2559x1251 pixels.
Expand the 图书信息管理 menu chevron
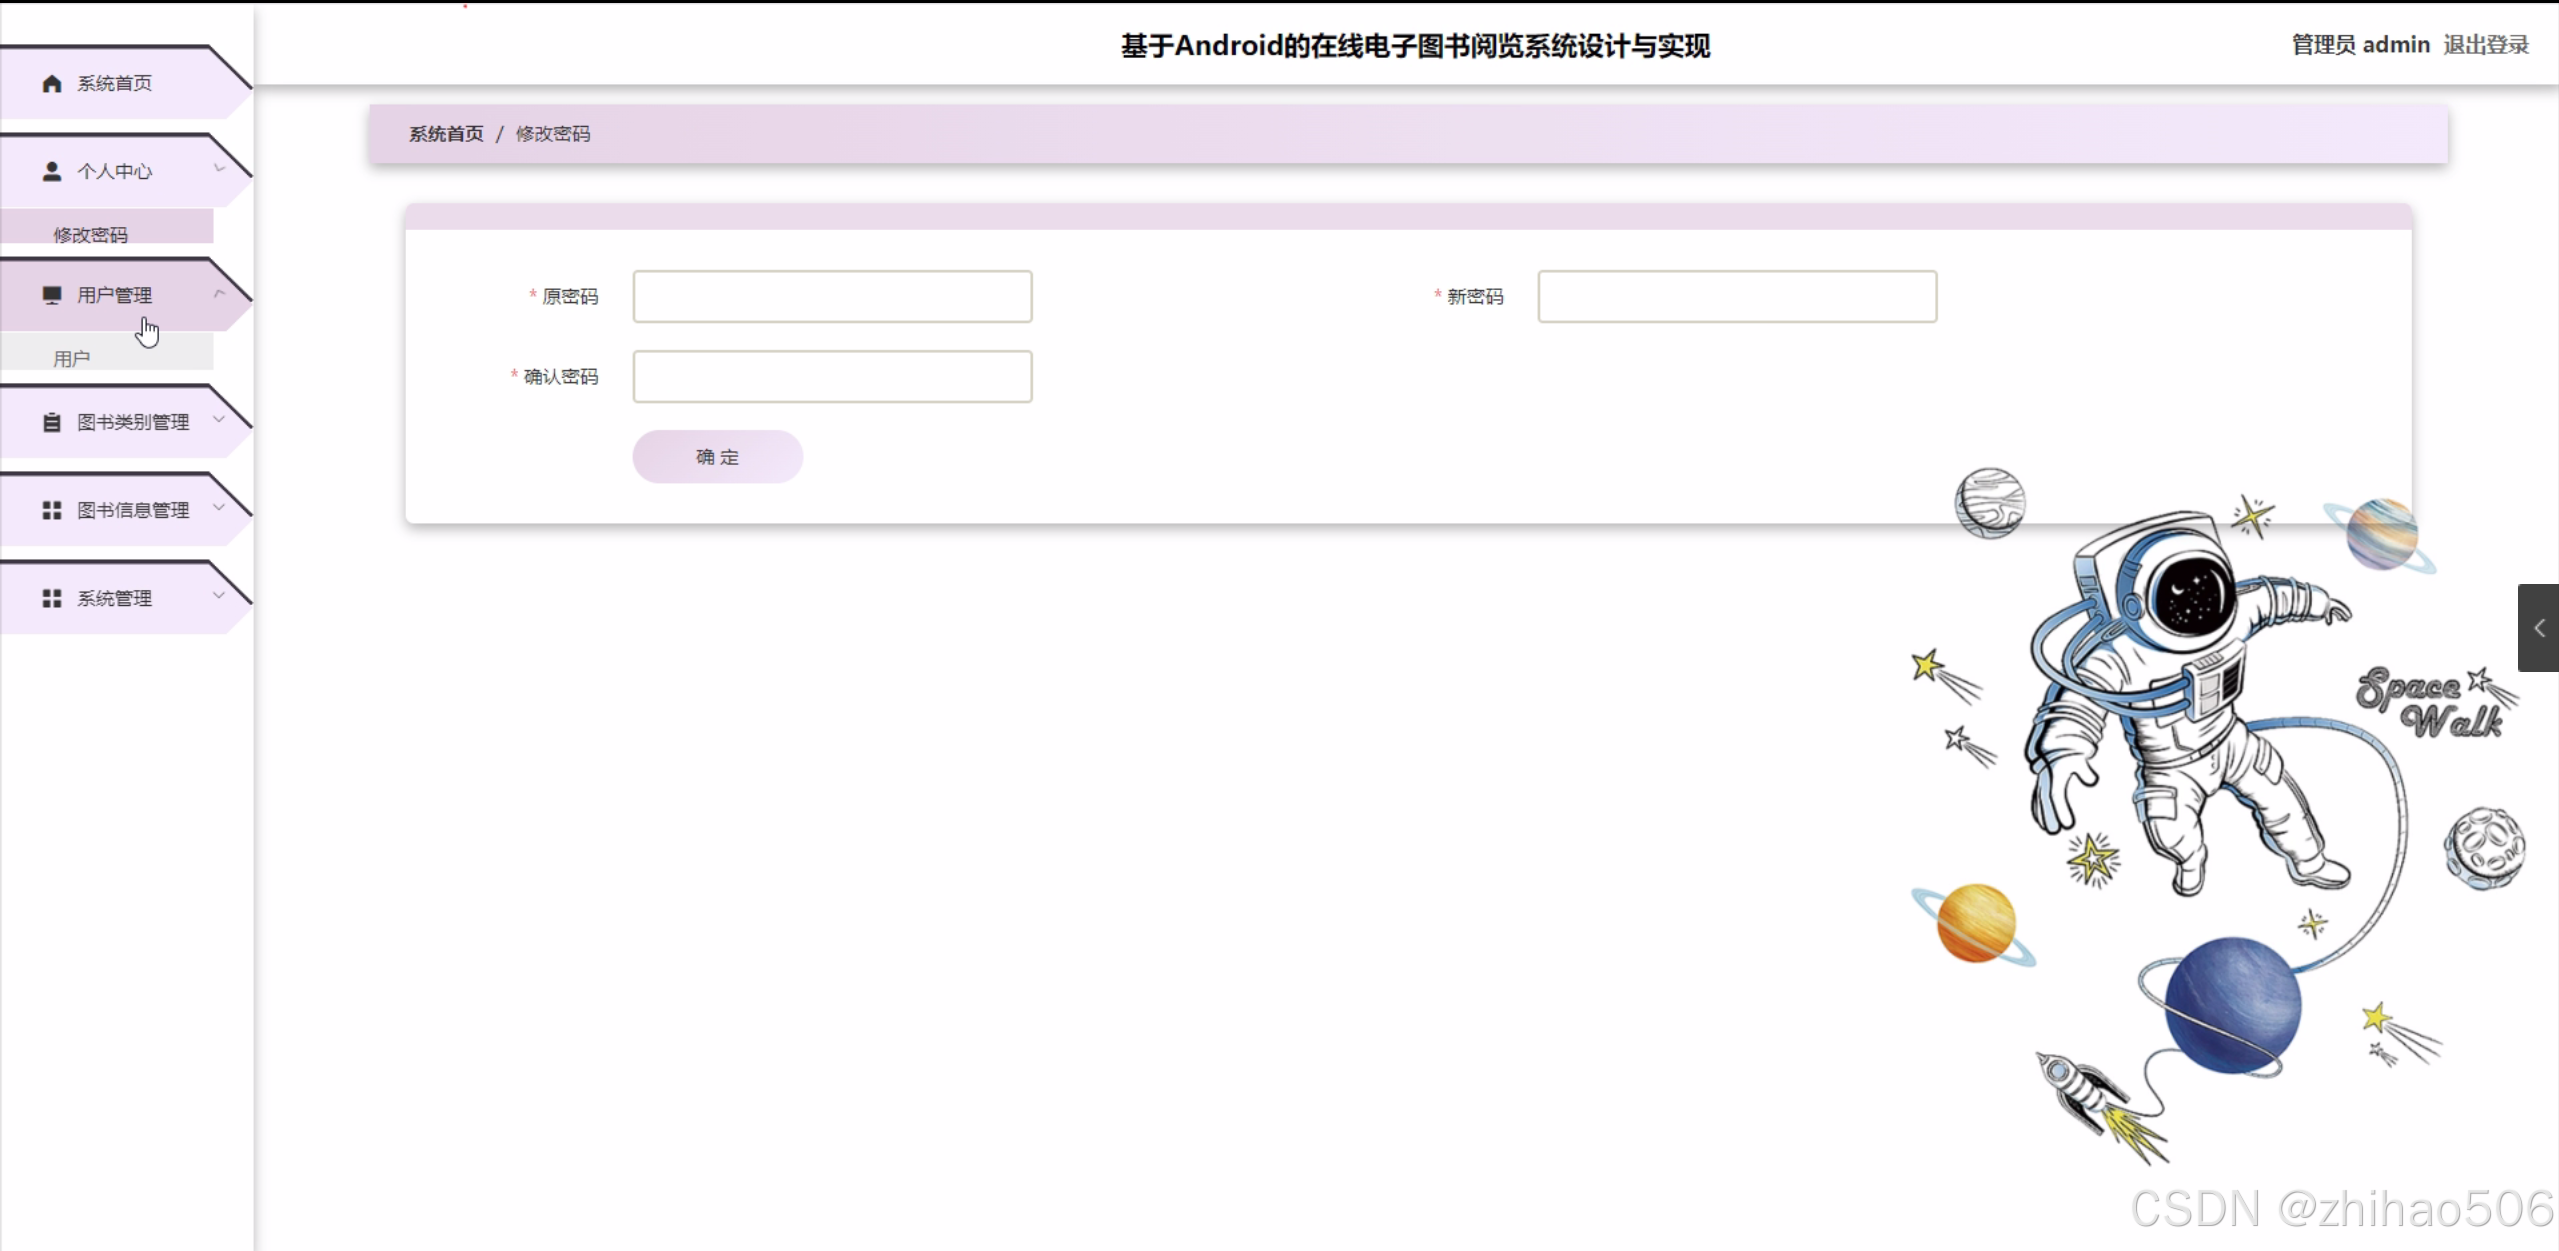coord(220,508)
